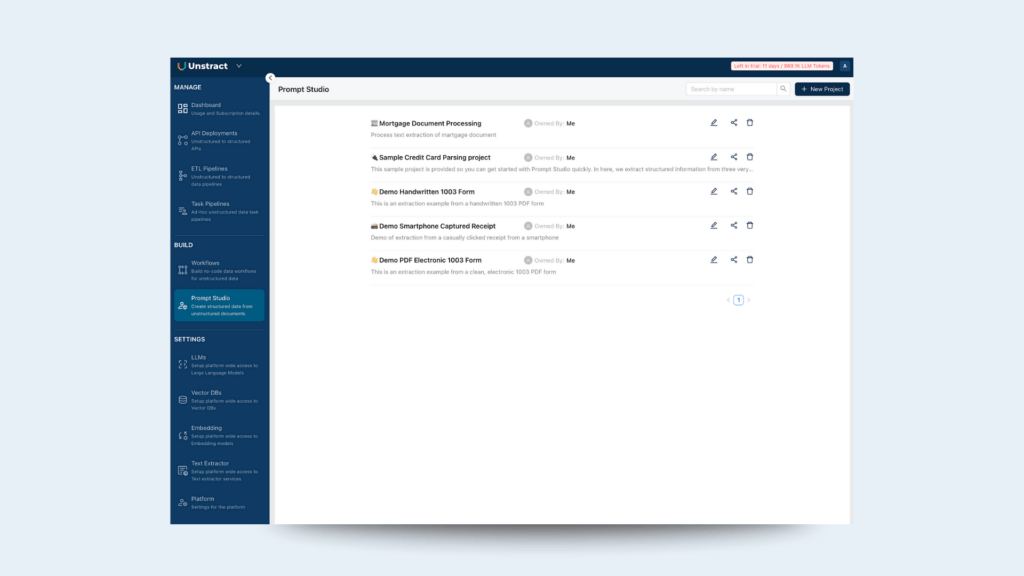This screenshot has width=1024, height=576.
Task: Navigate to Dashboard in the sidebar
Action: point(182,107)
